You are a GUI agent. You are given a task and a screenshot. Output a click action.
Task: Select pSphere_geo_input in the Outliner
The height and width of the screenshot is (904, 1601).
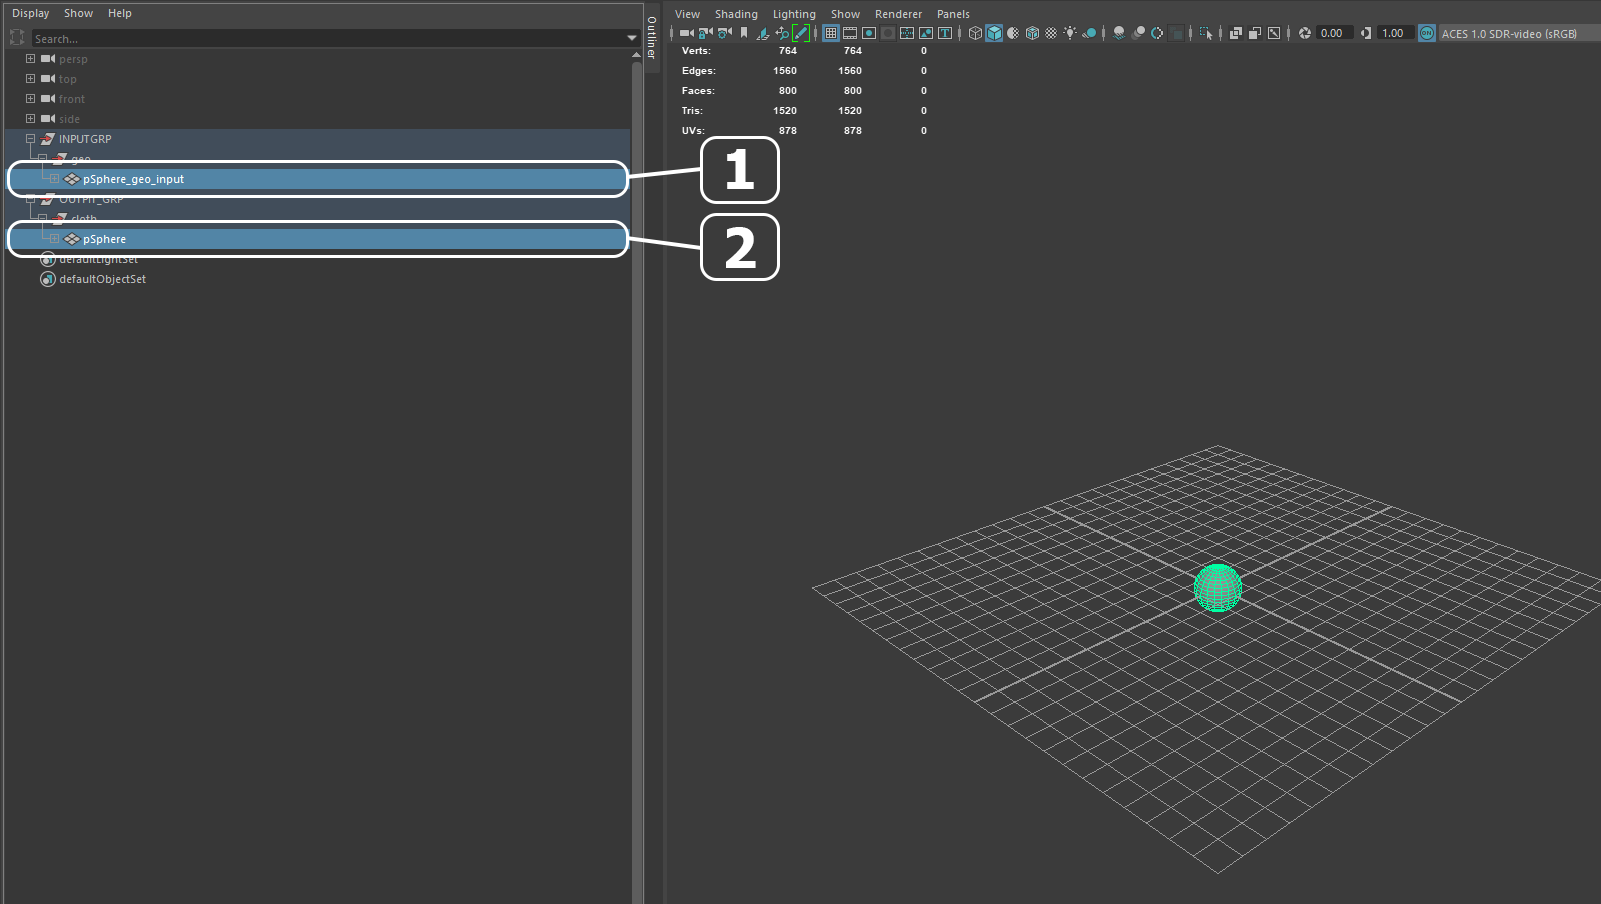[133, 179]
